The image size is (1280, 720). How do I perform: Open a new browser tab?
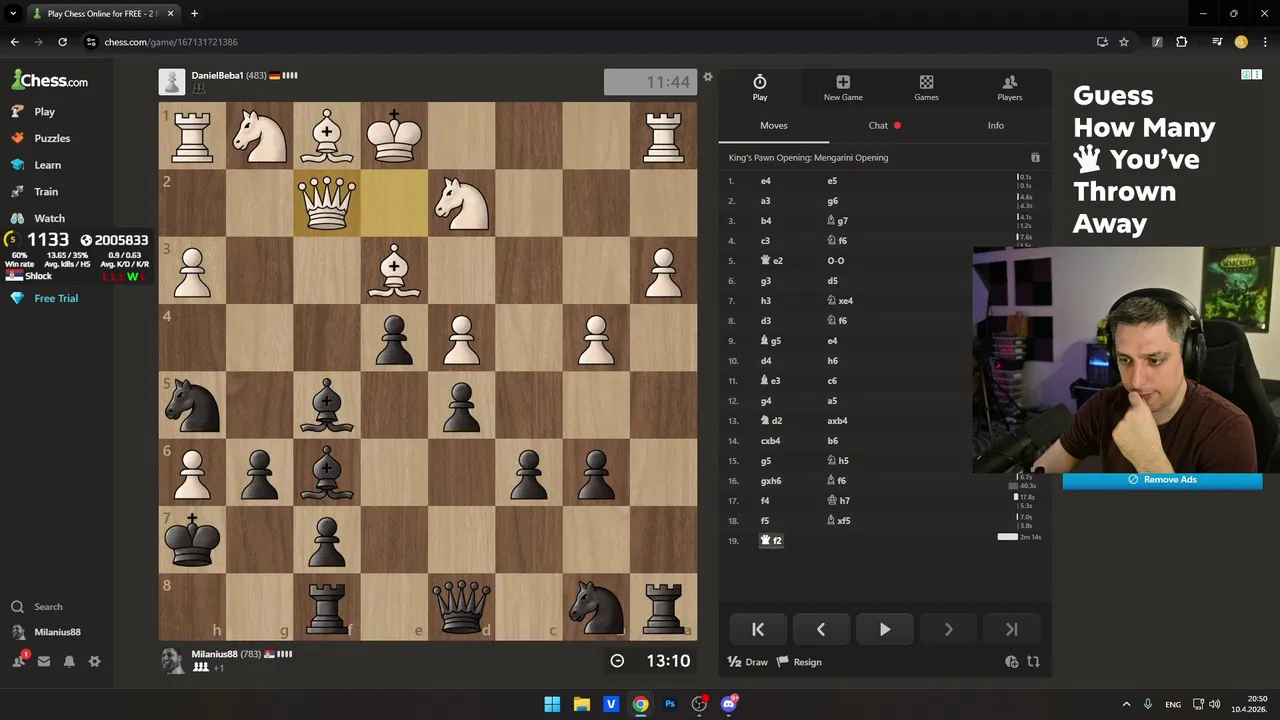click(x=194, y=14)
